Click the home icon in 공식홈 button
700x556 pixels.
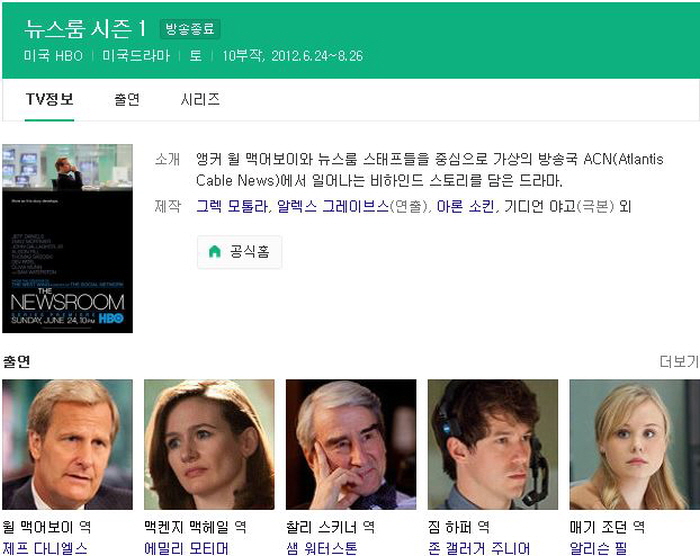pyautogui.click(x=214, y=252)
